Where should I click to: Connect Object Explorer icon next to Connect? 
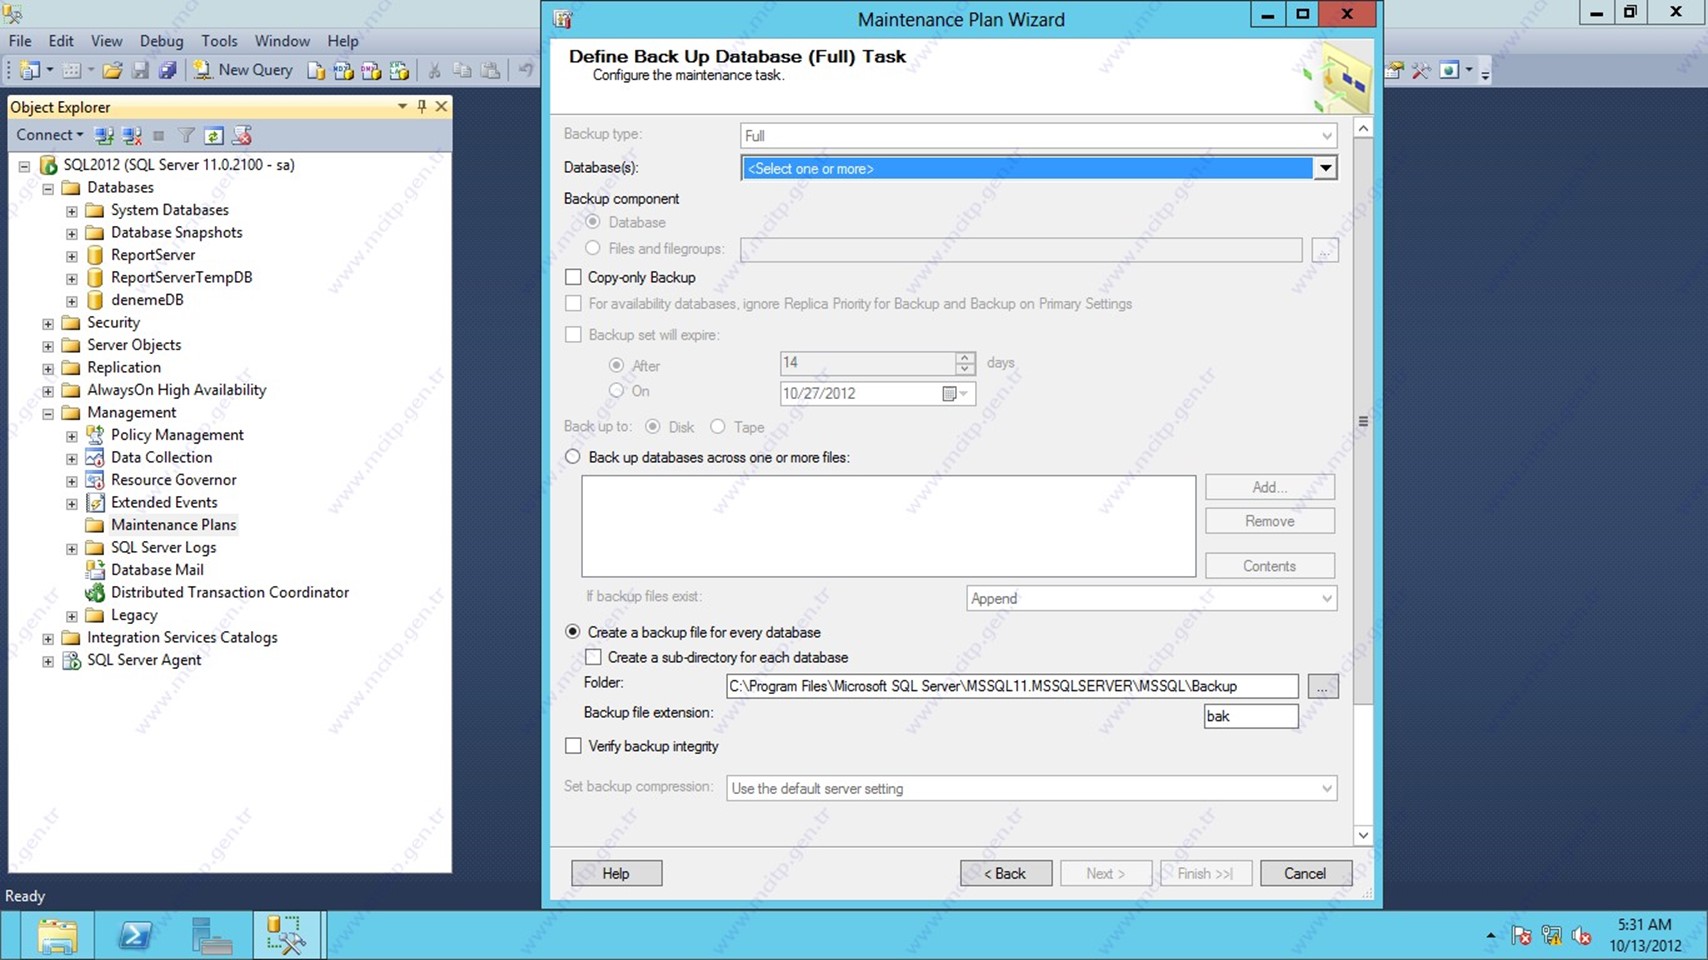[104, 135]
